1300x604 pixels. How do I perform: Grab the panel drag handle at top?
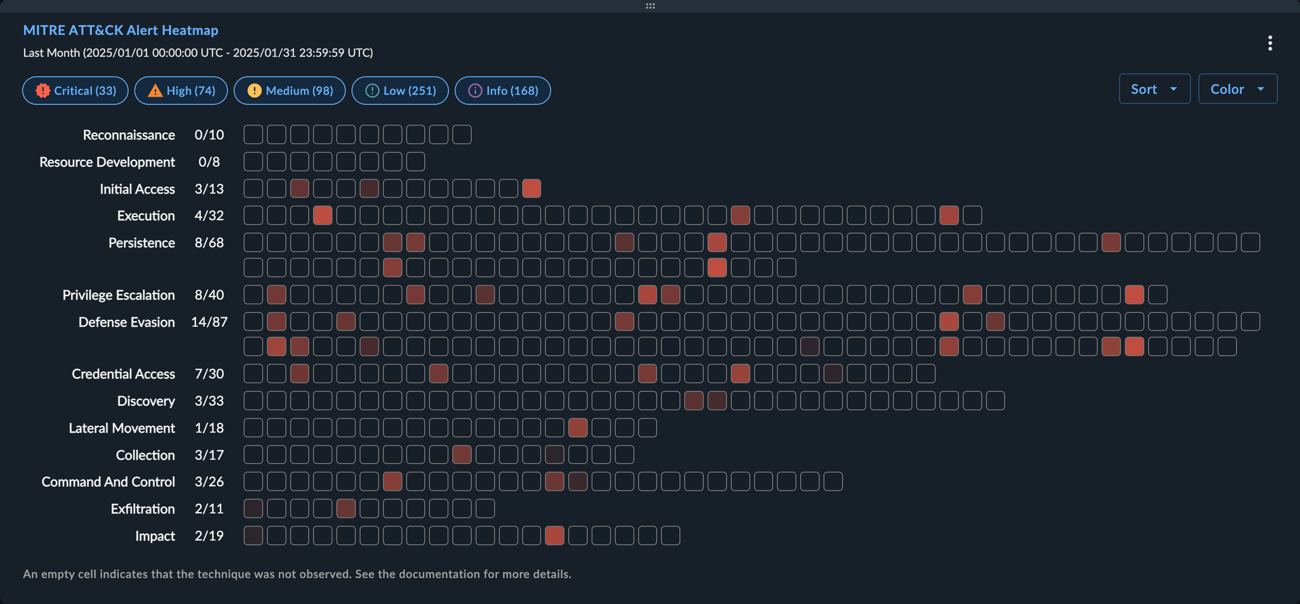[x=650, y=6]
